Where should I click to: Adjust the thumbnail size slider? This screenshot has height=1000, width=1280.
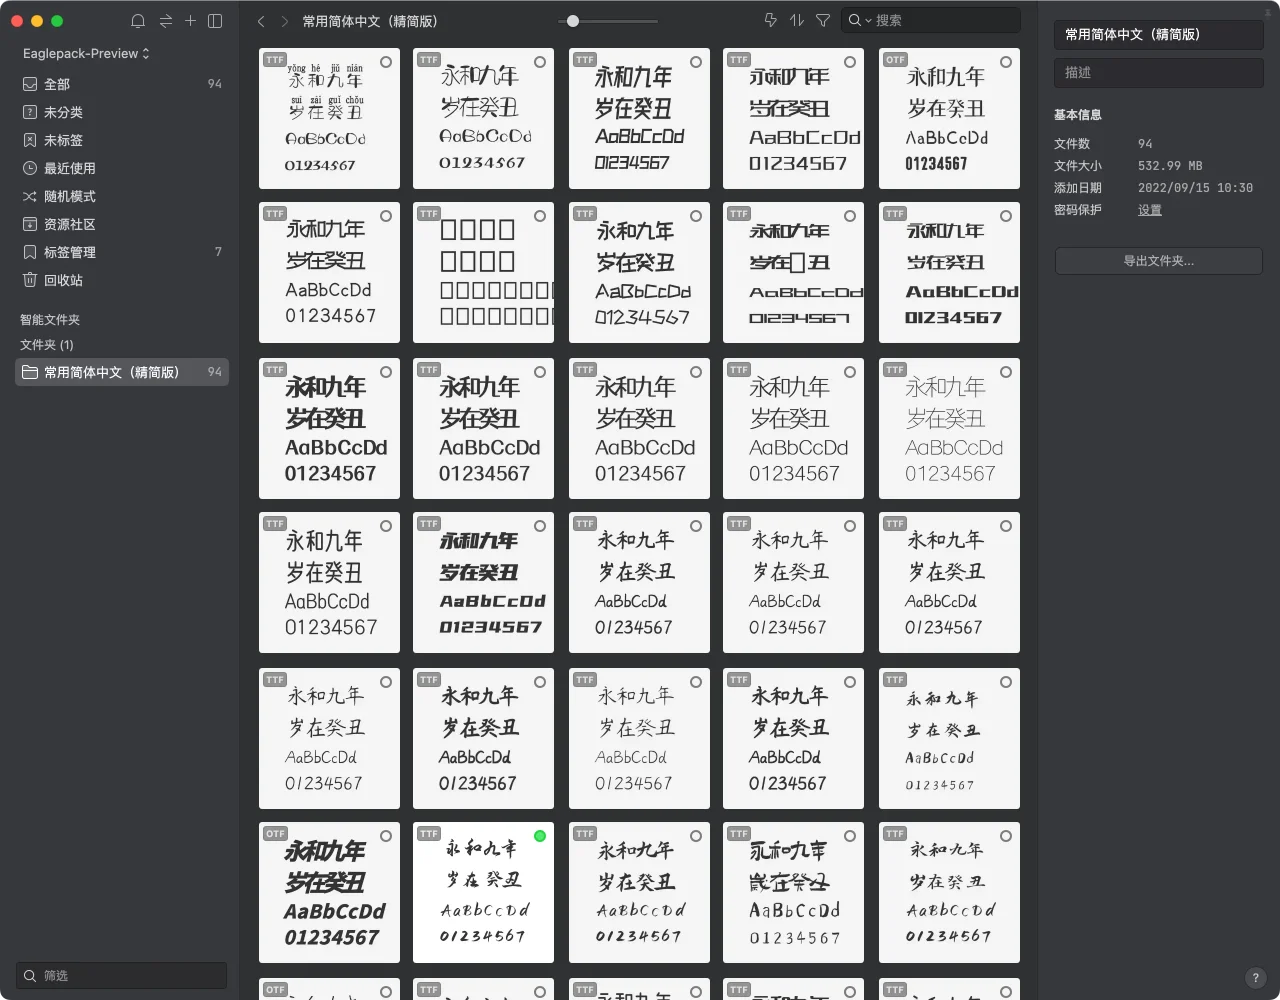tap(573, 21)
